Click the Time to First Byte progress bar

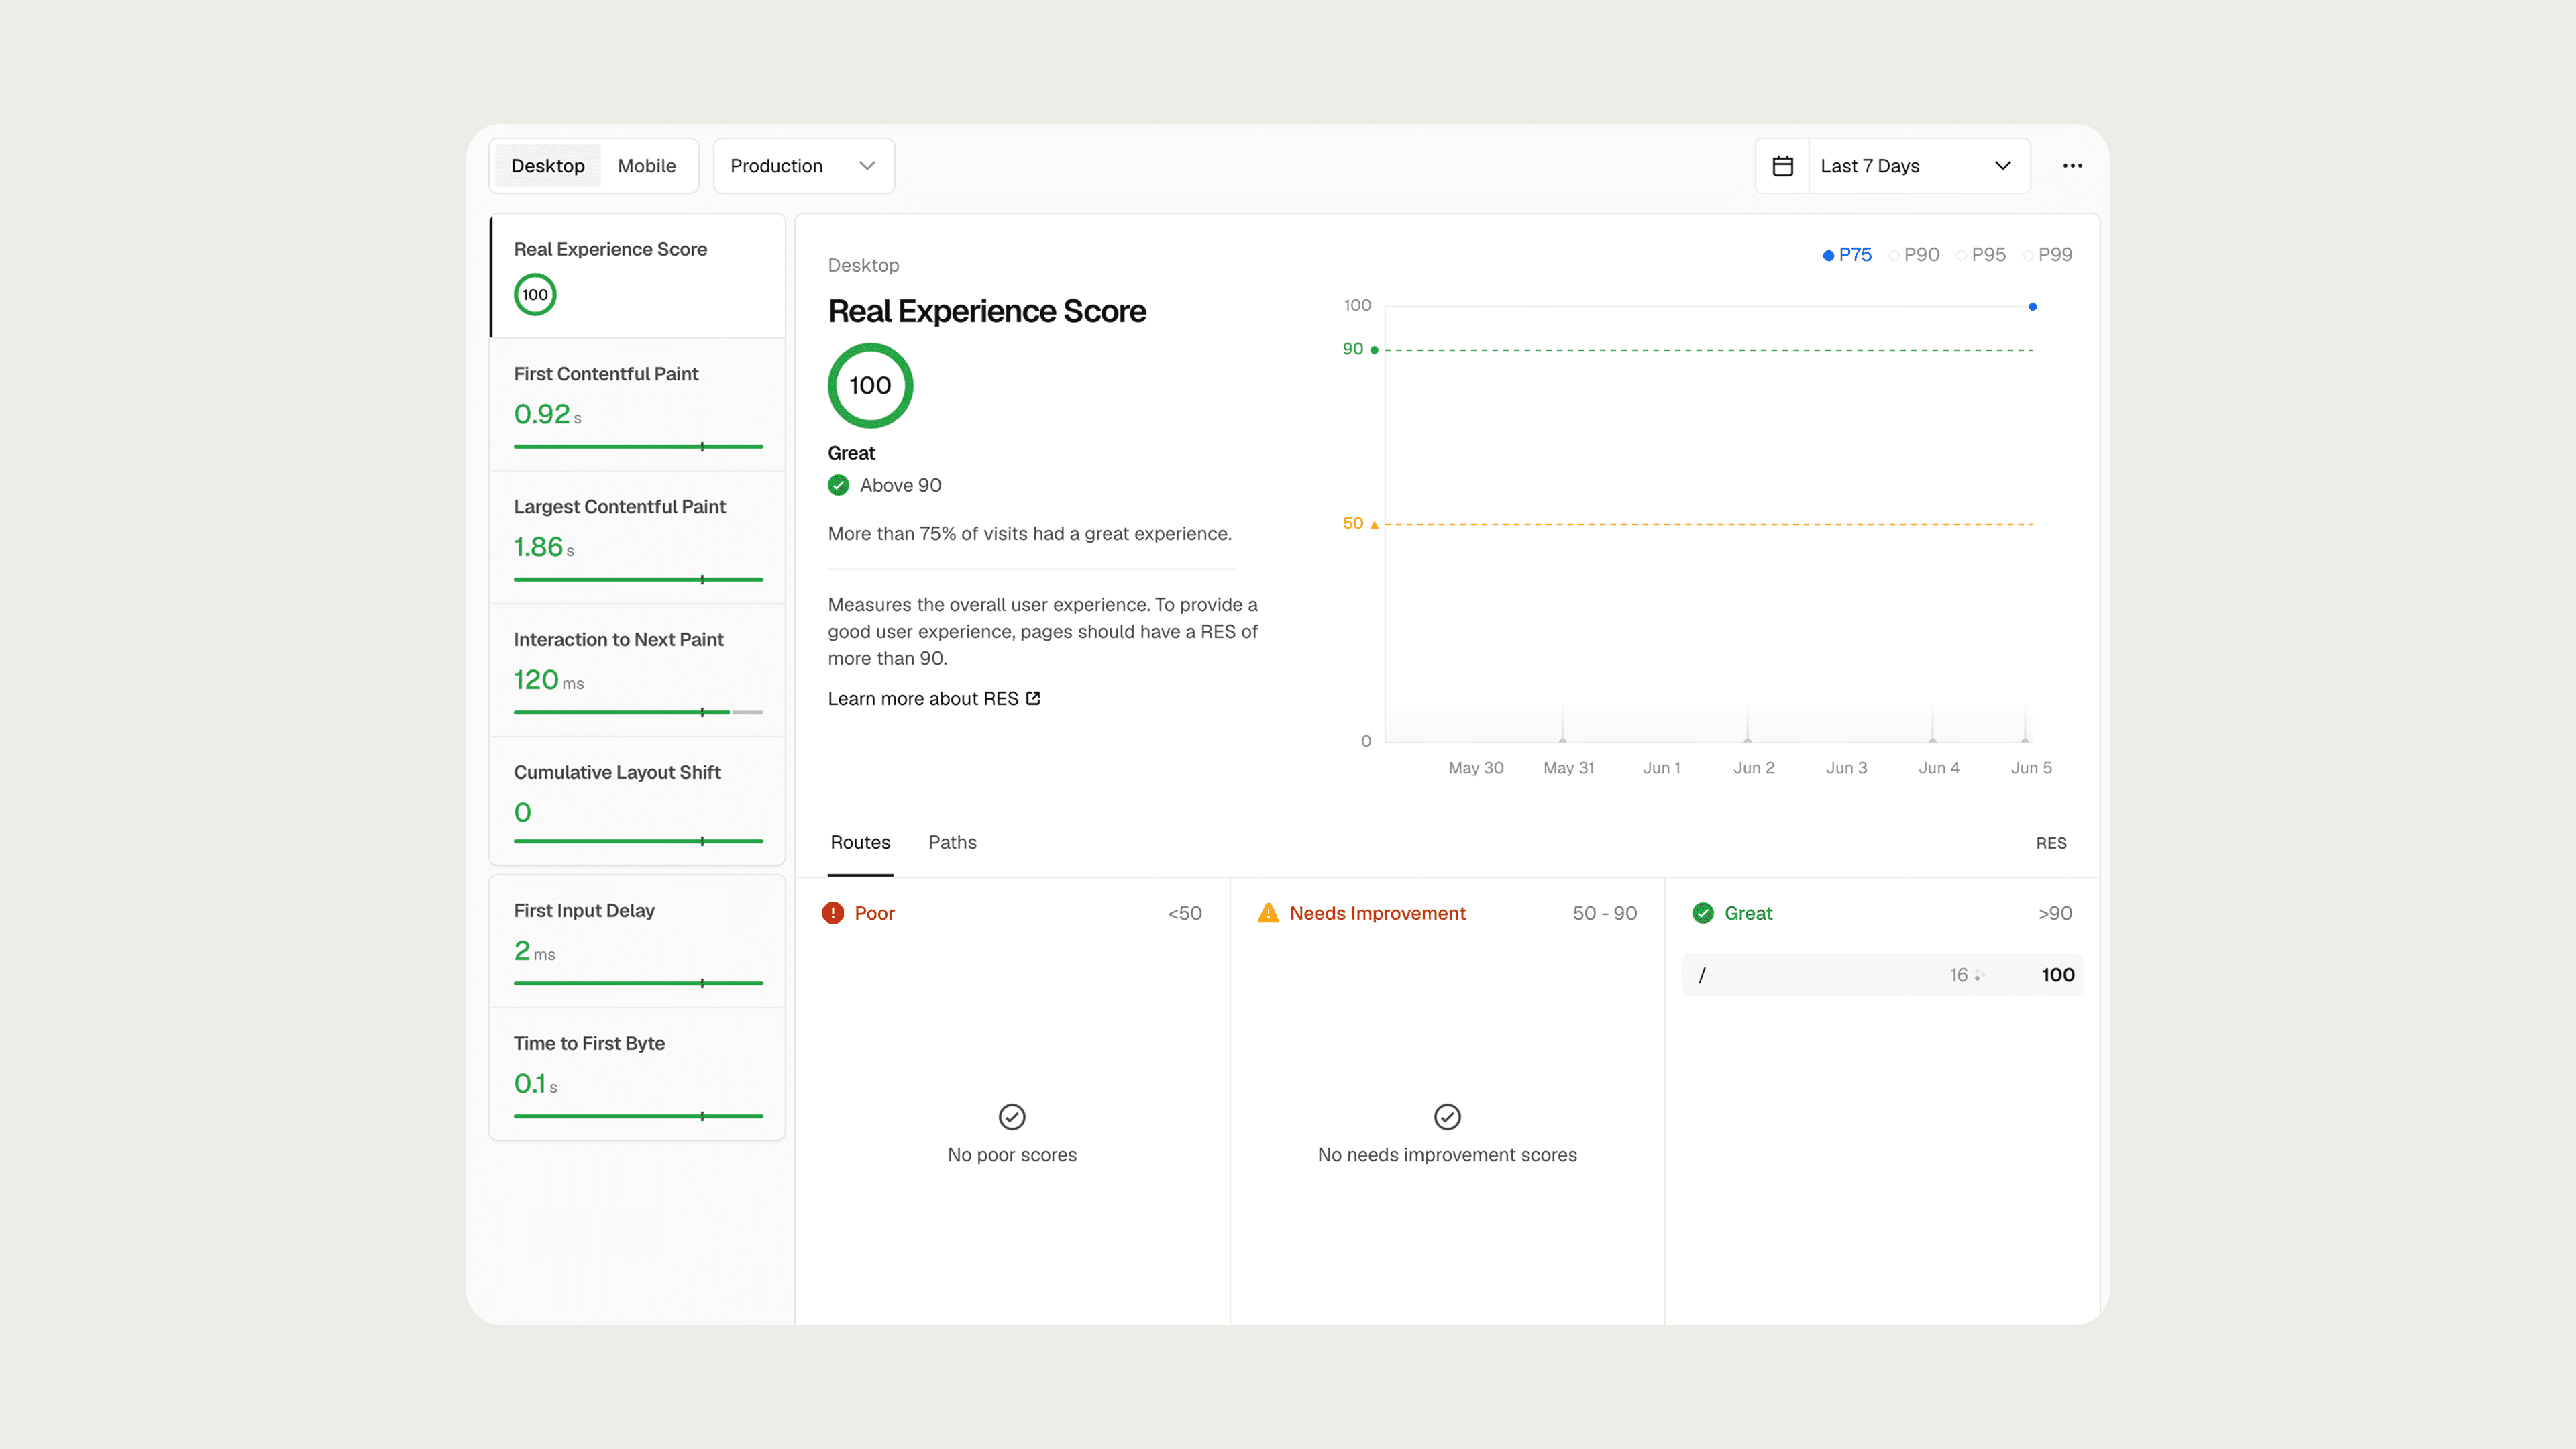point(638,1116)
